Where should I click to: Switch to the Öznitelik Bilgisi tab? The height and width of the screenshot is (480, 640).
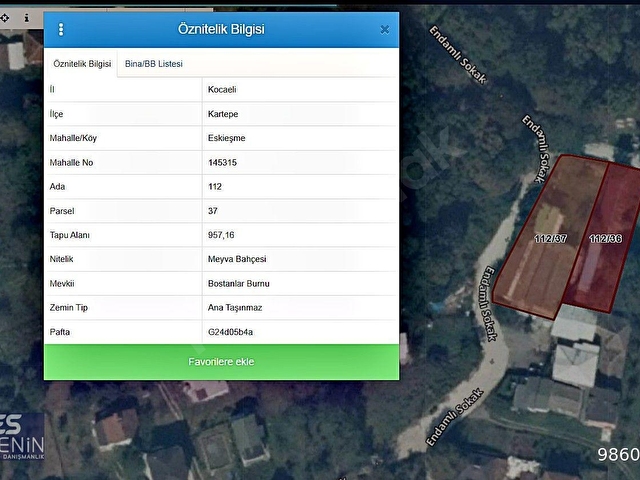pos(82,64)
